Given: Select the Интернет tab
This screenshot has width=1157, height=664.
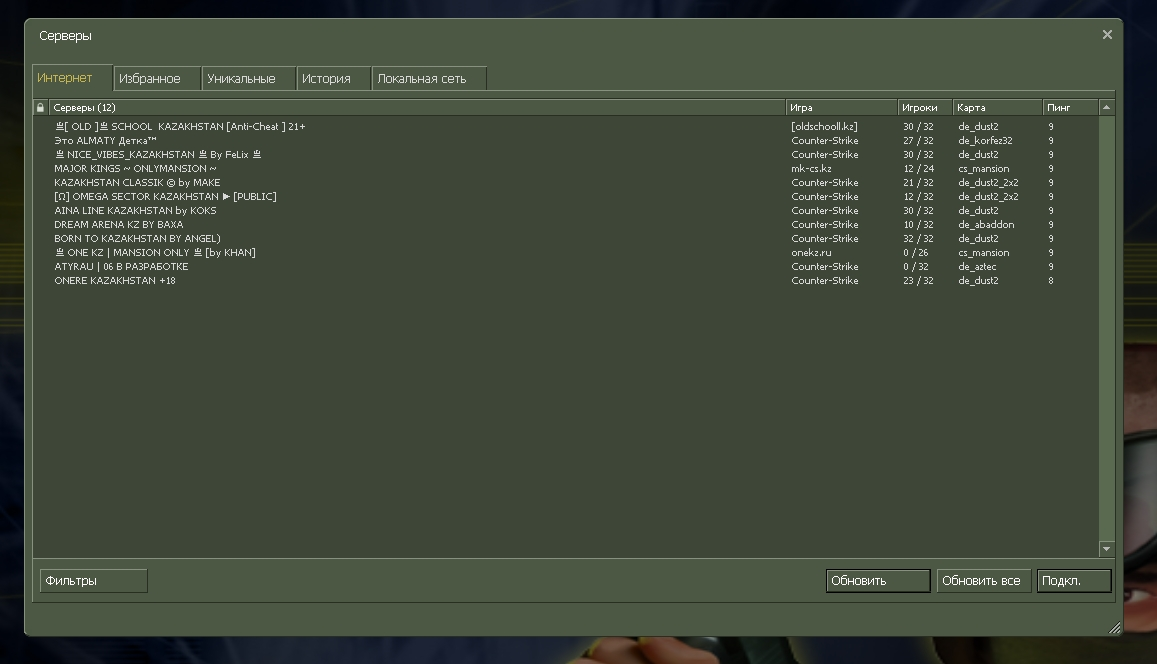Looking at the screenshot, I should 65,78.
